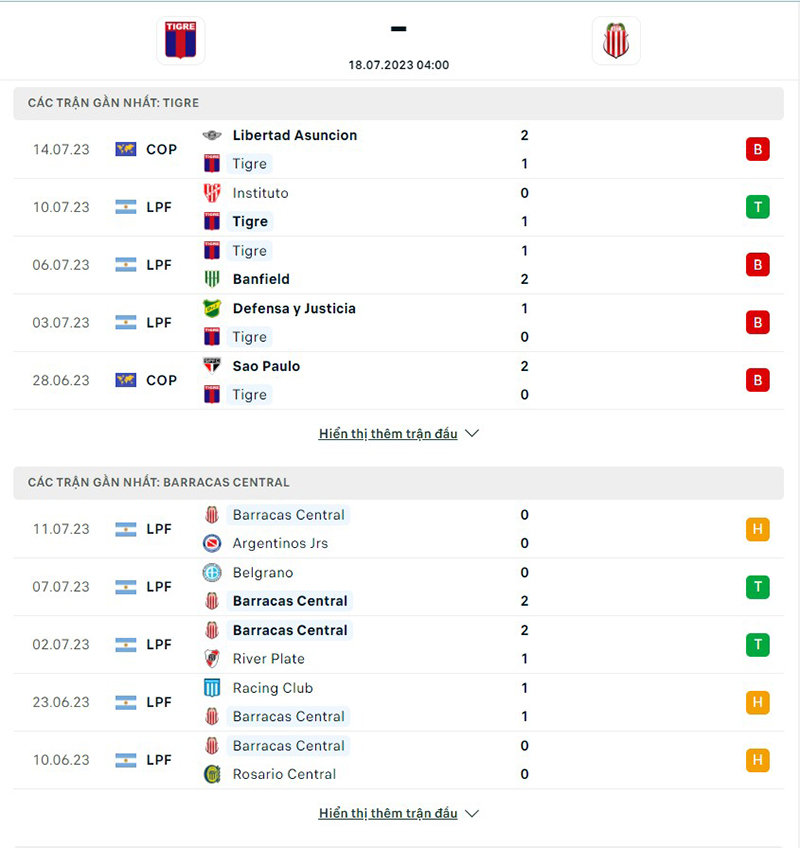Click the Barracas Central crest in header
Image resolution: width=800 pixels, height=848 pixels.
point(616,41)
